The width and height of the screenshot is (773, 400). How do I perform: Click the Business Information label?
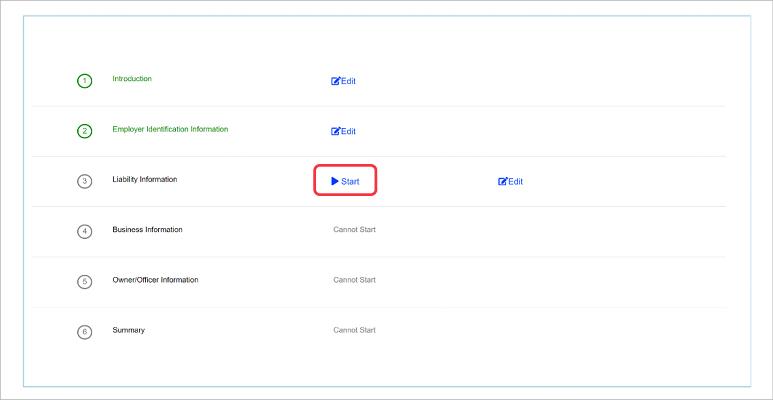pyautogui.click(x=147, y=229)
